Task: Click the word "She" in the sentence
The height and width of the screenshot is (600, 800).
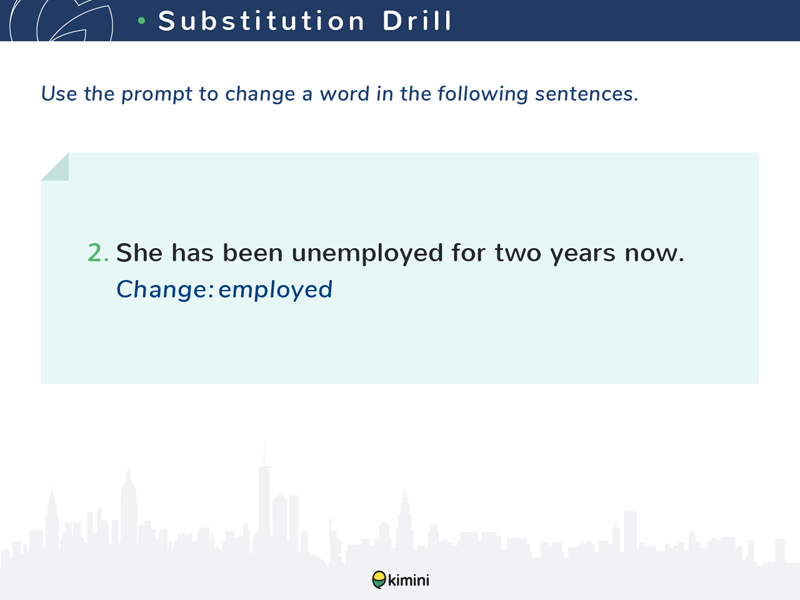Action: click(x=137, y=254)
